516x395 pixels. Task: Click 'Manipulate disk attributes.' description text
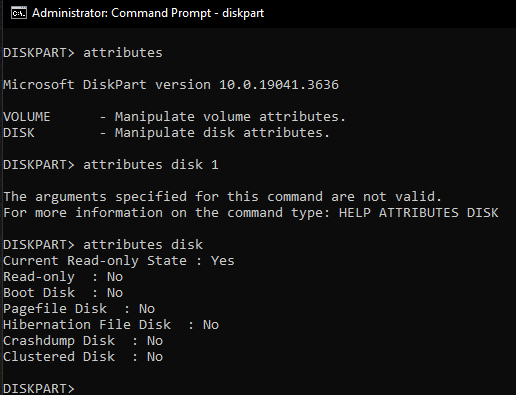222,133
